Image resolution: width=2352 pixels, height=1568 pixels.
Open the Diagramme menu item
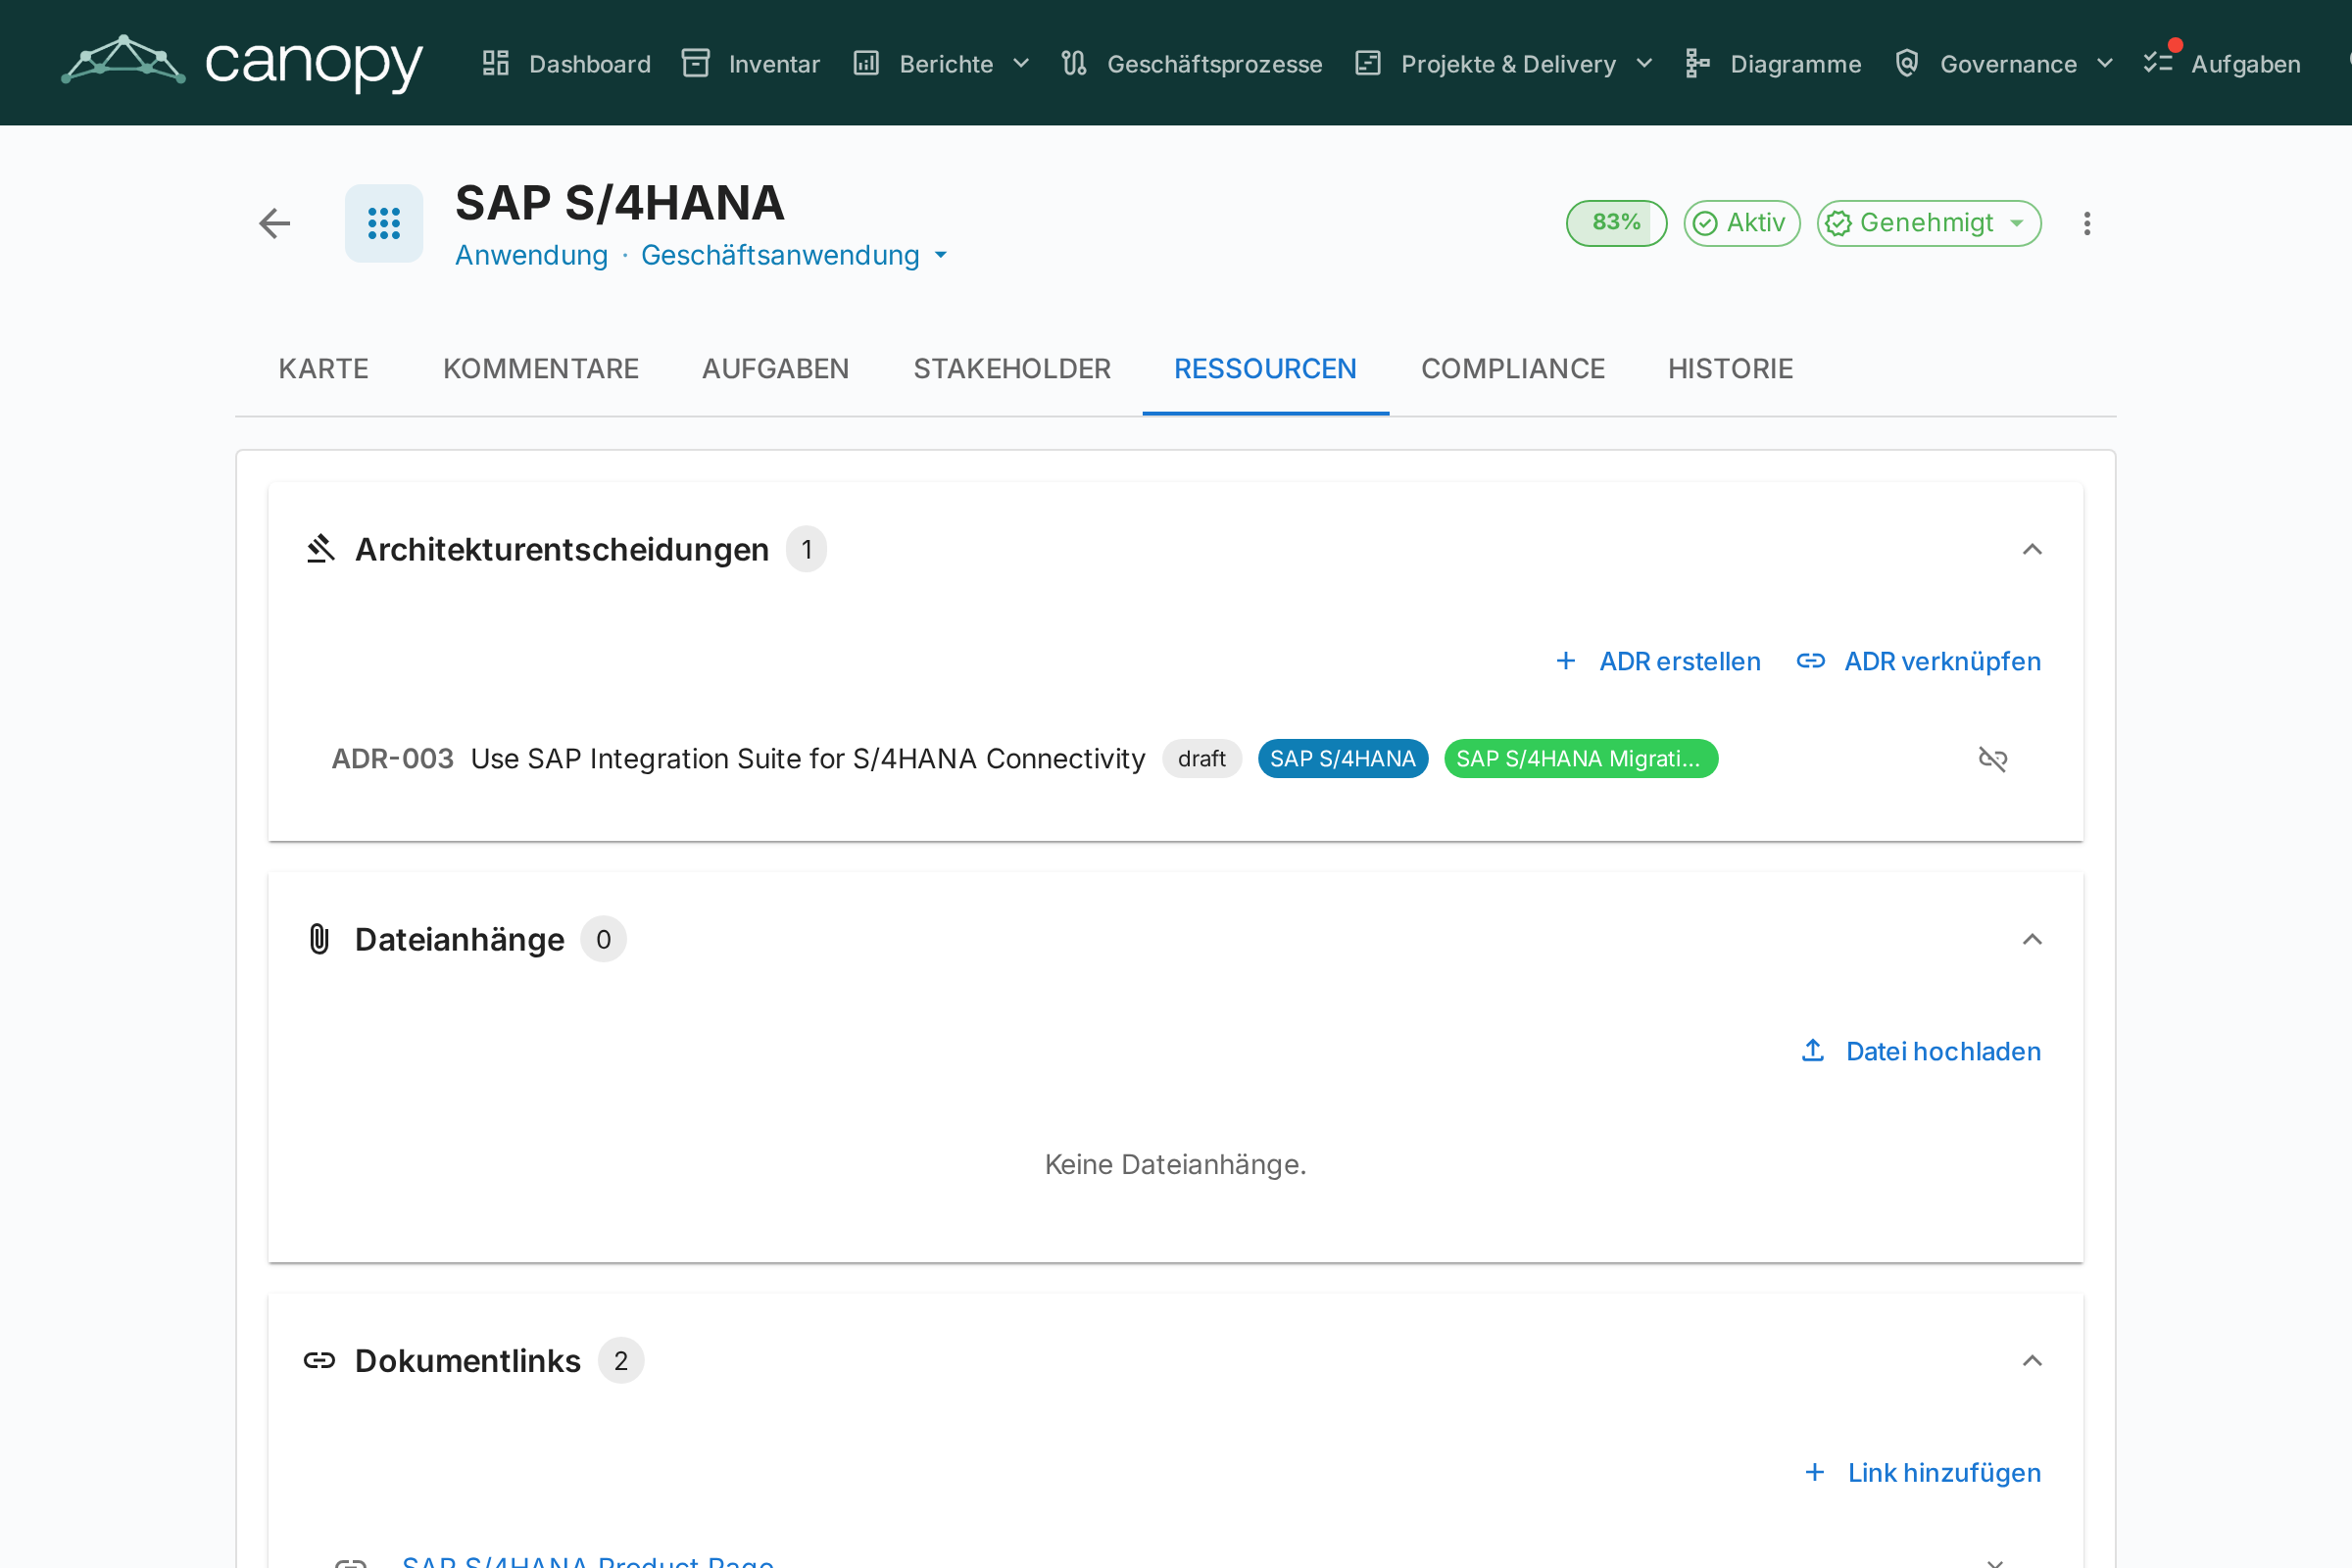1773,63
